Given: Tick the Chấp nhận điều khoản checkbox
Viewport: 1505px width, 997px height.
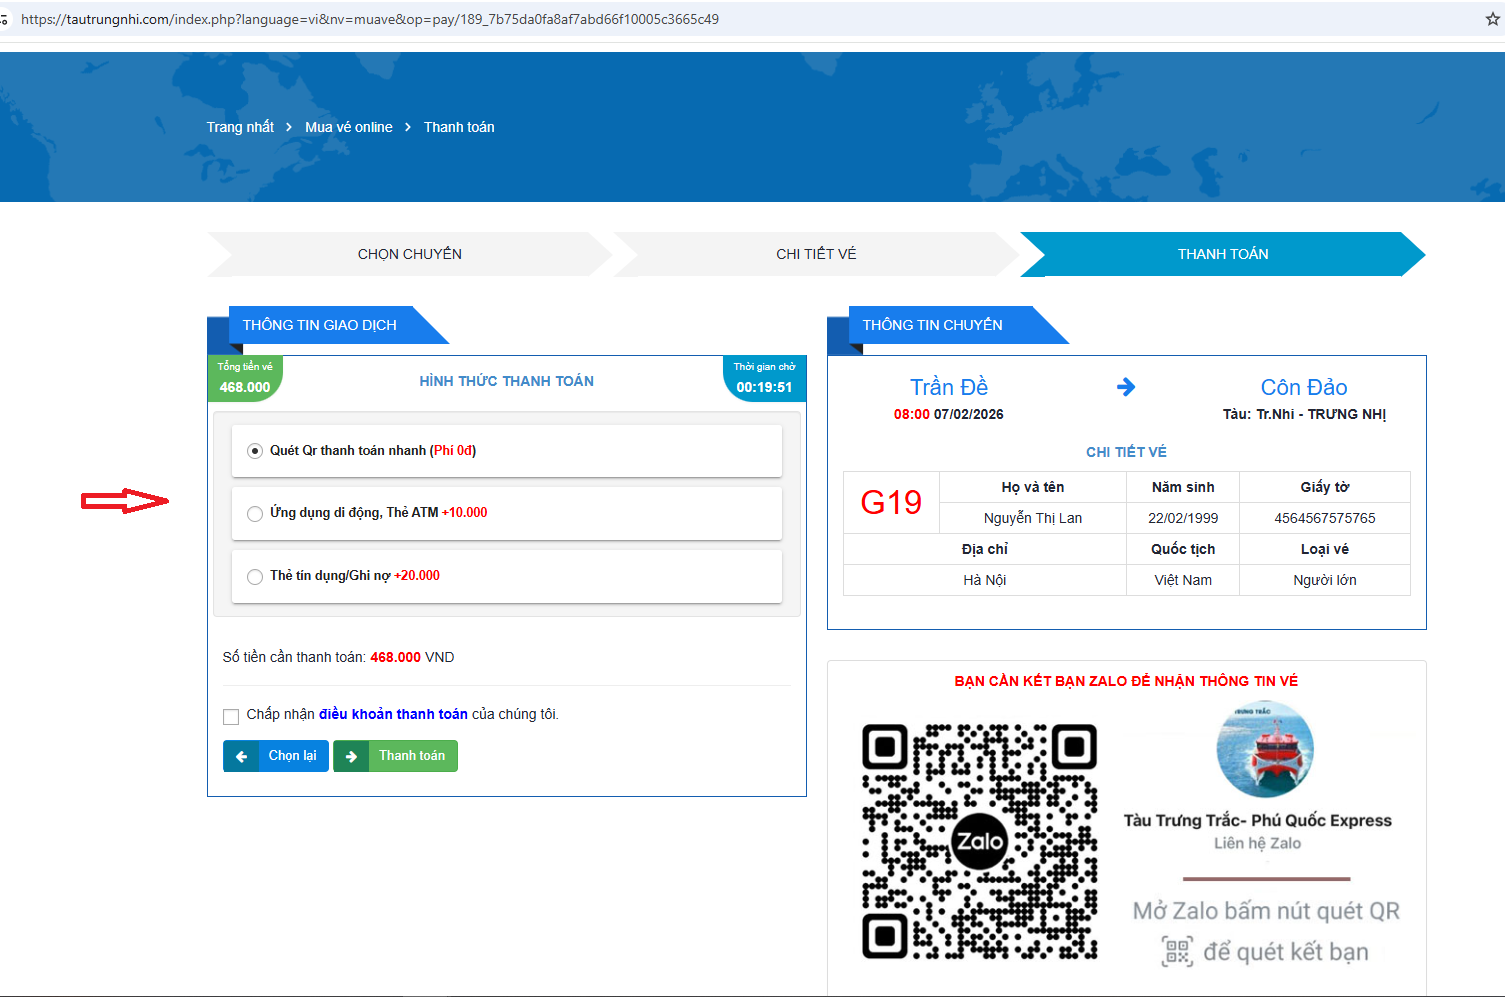Looking at the screenshot, I should [231, 716].
